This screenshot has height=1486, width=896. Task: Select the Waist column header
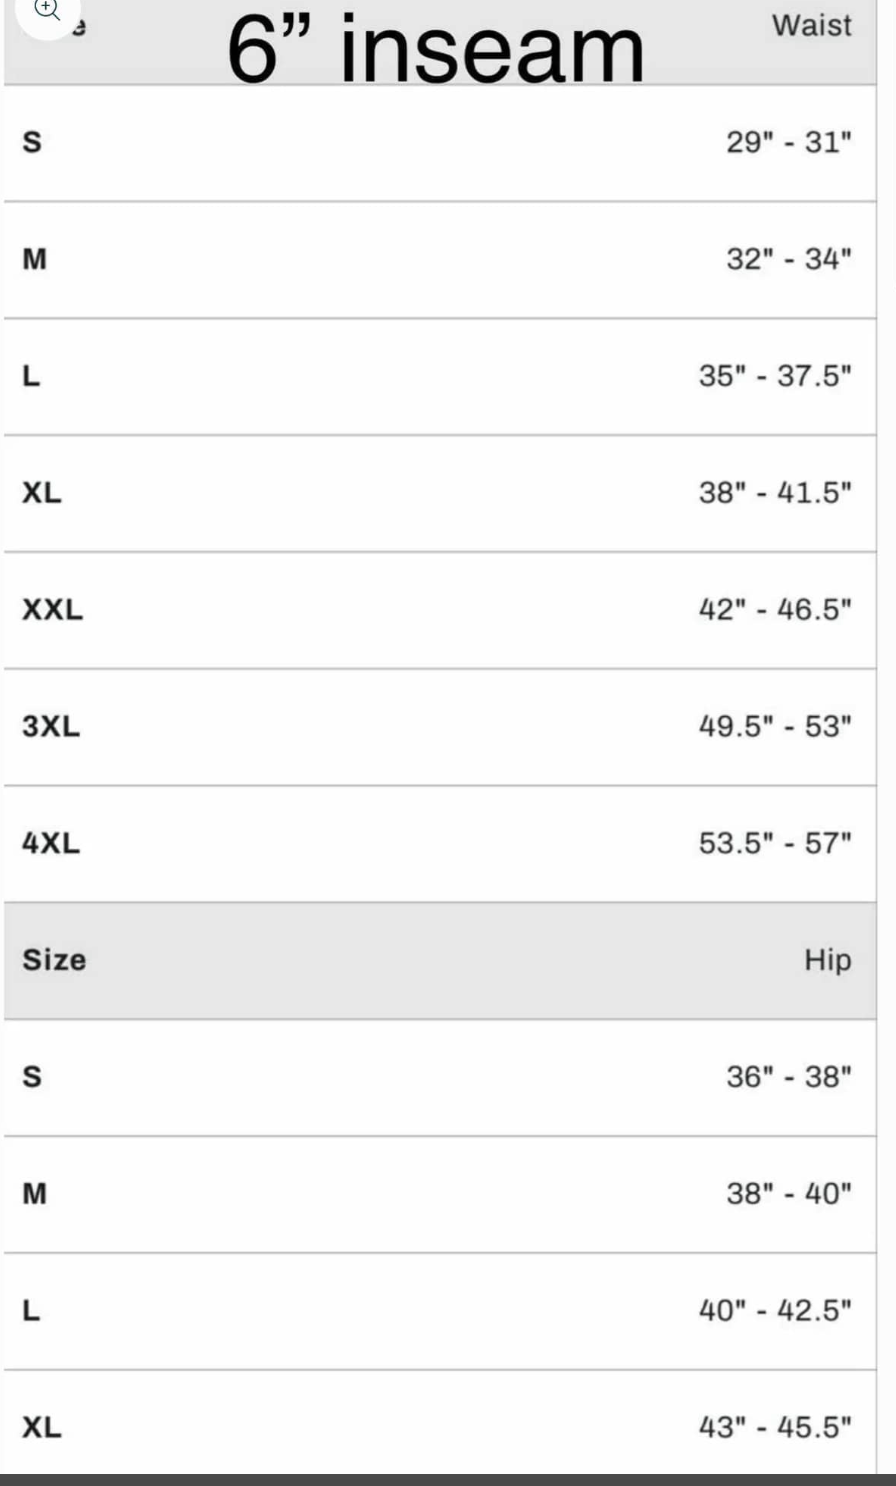[811, 25]
